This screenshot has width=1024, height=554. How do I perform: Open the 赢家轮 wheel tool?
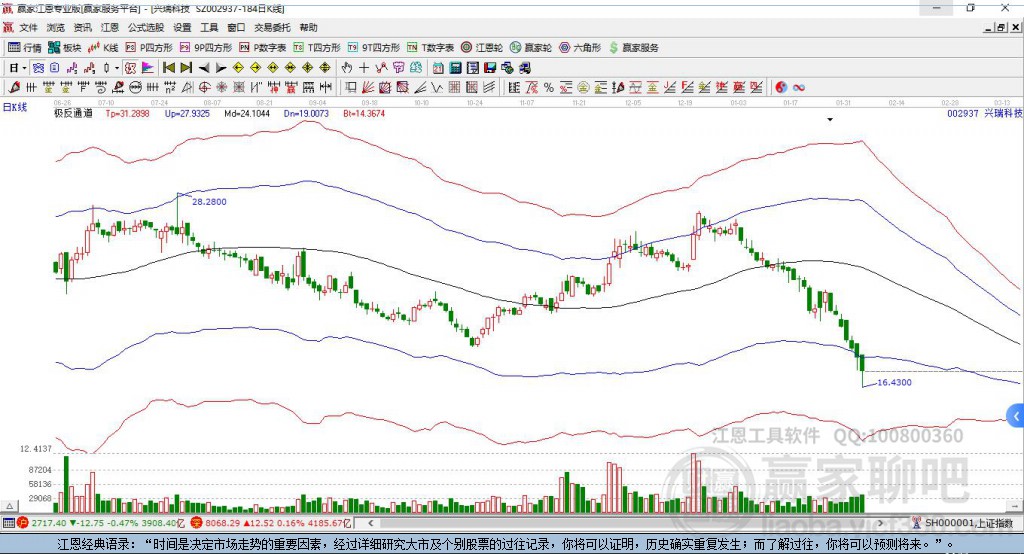tap(531, 48)
